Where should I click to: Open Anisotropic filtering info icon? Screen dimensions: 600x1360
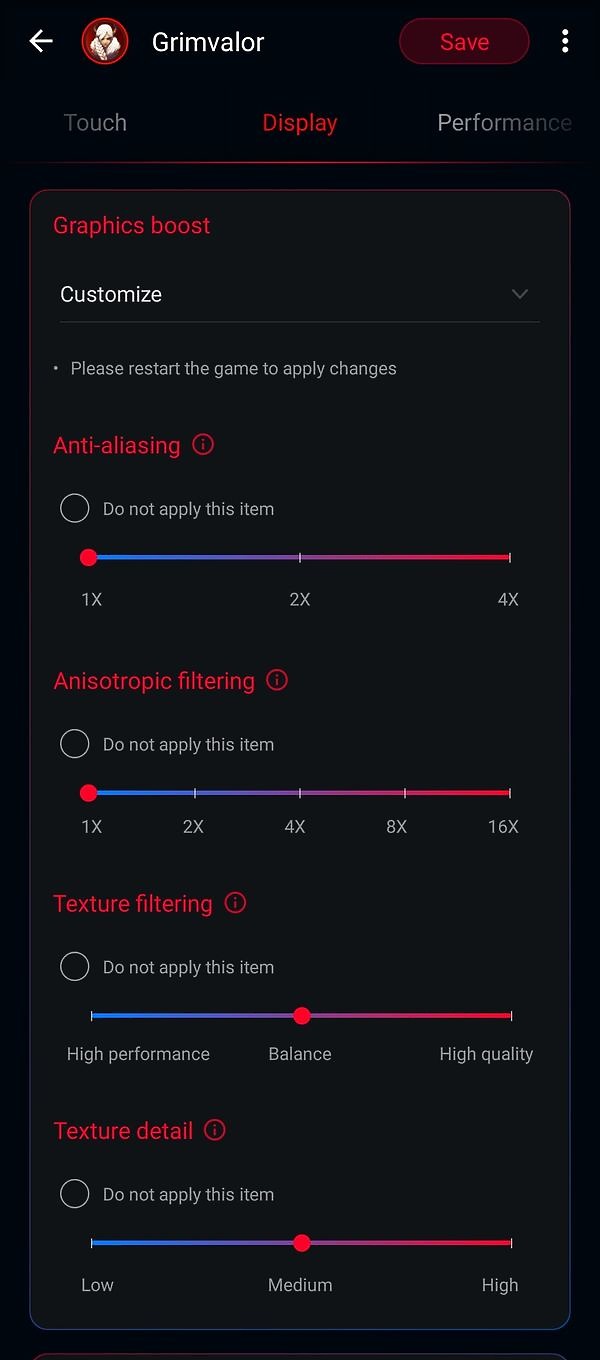tap(277, 680)
